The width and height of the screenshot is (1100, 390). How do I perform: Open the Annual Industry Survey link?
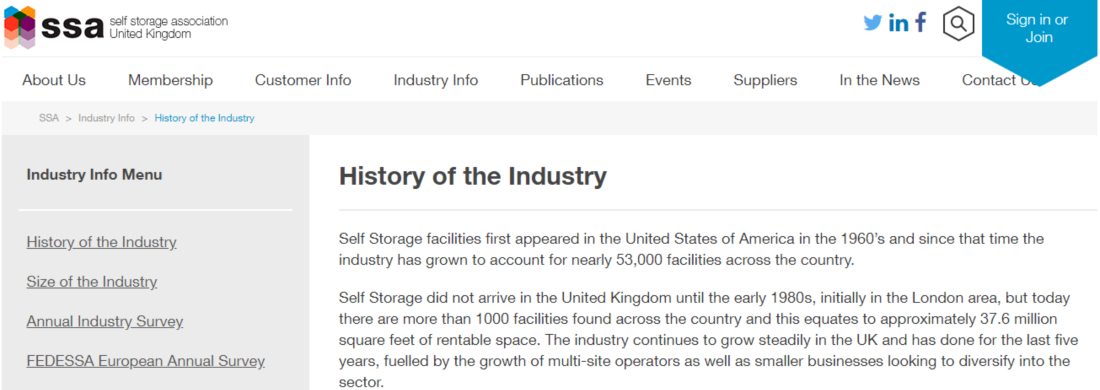point(105,322)
